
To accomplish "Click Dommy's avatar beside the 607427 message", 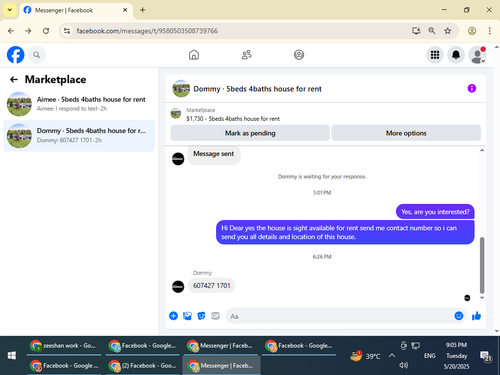I will [x=178, y=286].
